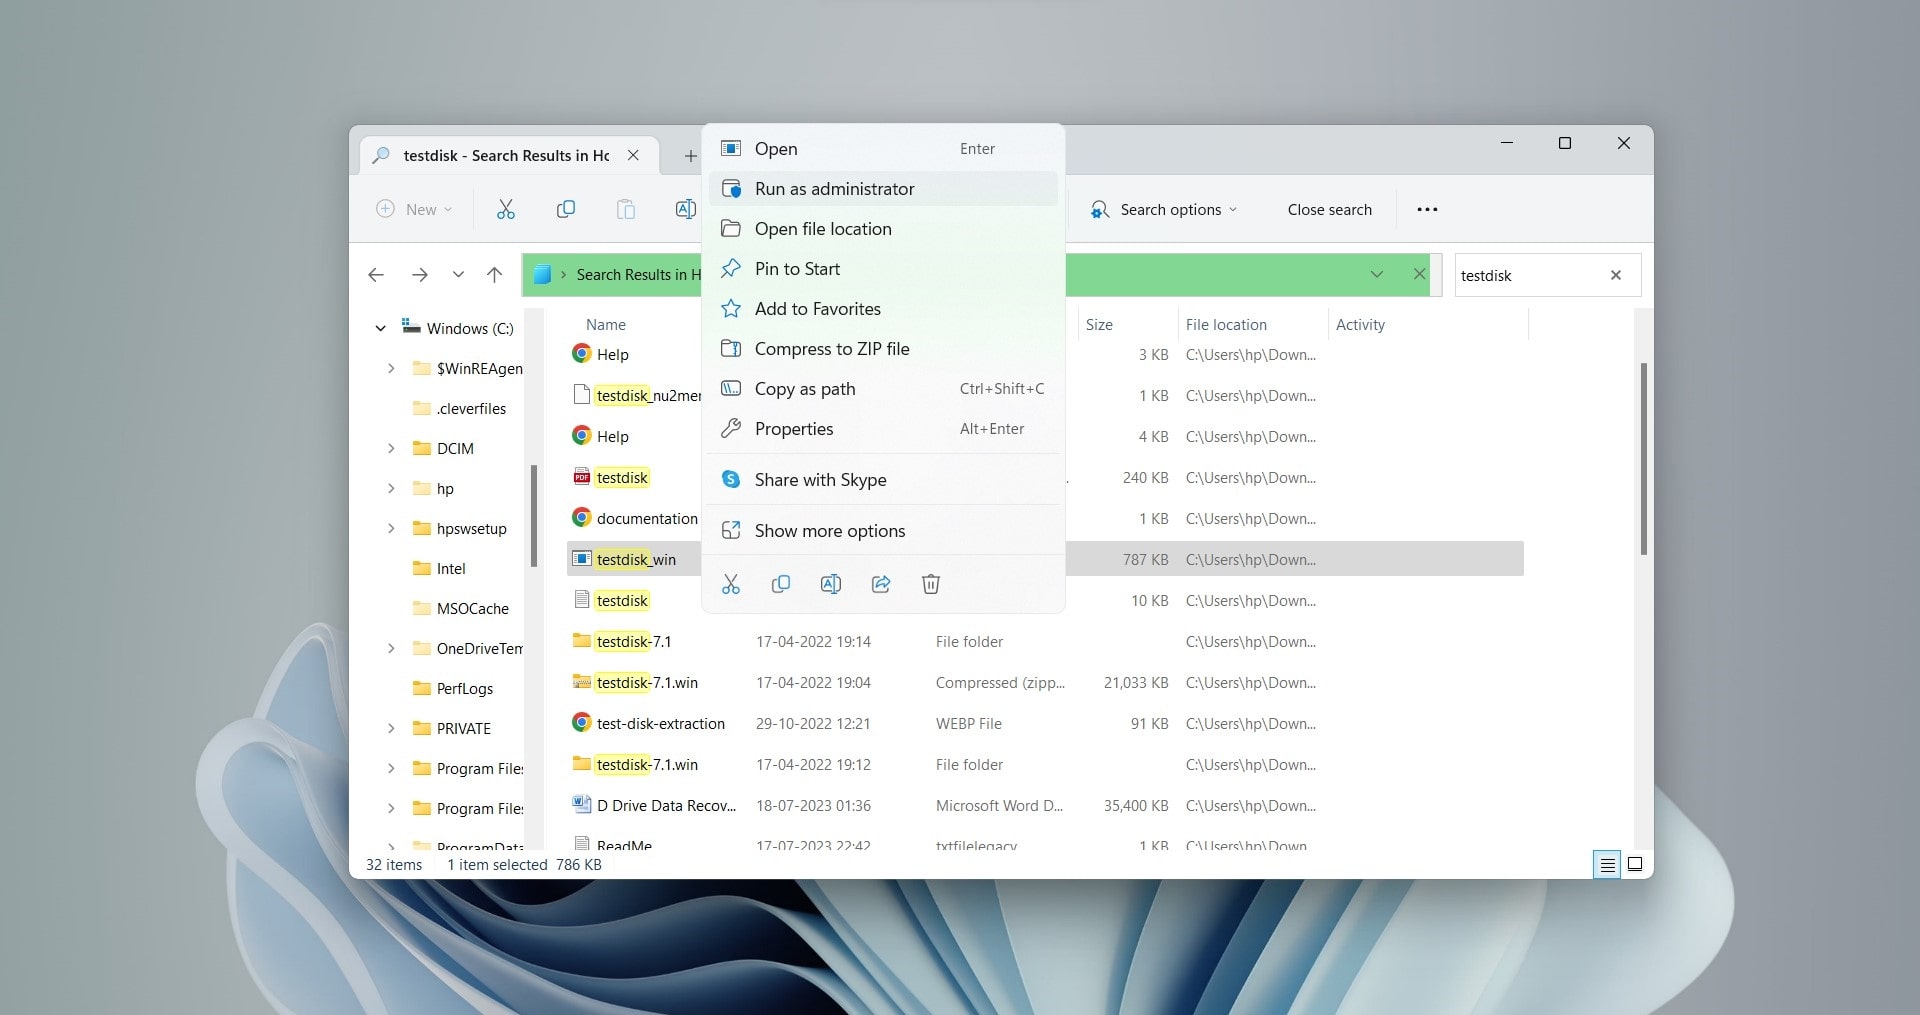Image resolution: width=1920 pixels, height=1015 pixels.
Task: Click the Cut icon in the toolbar
Action: 506,209
